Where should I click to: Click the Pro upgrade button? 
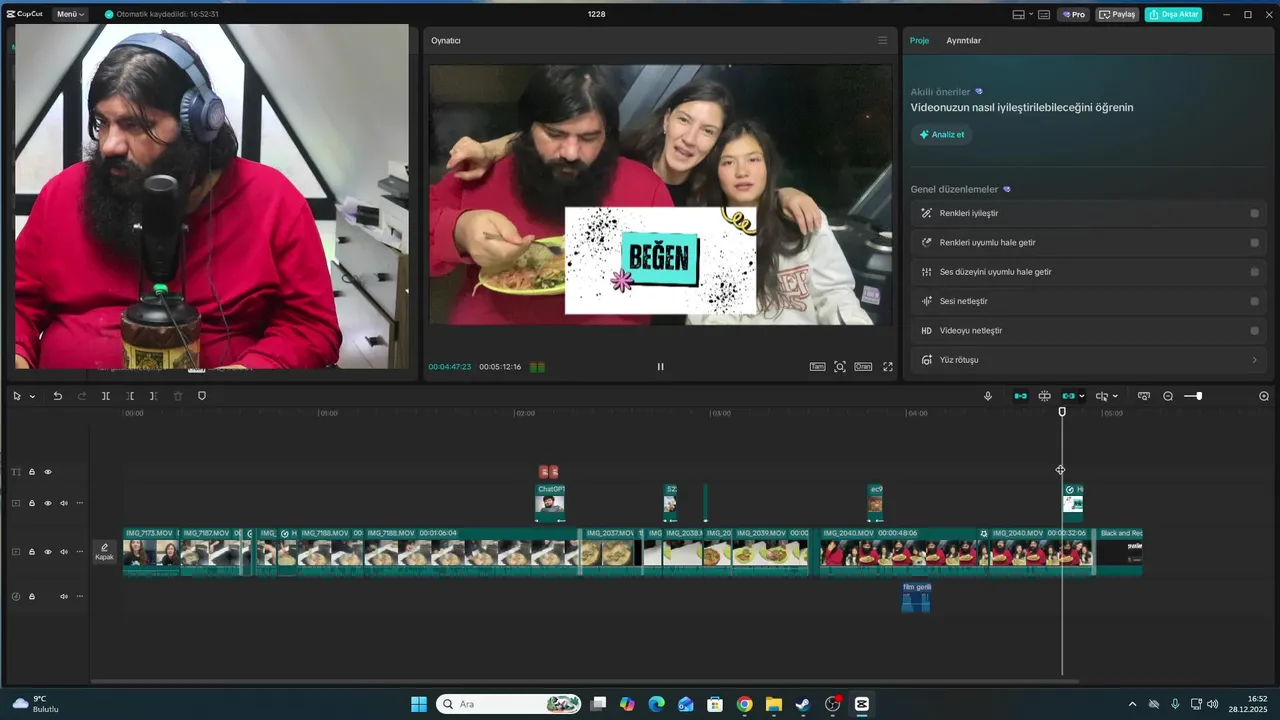coord(1074,15)
